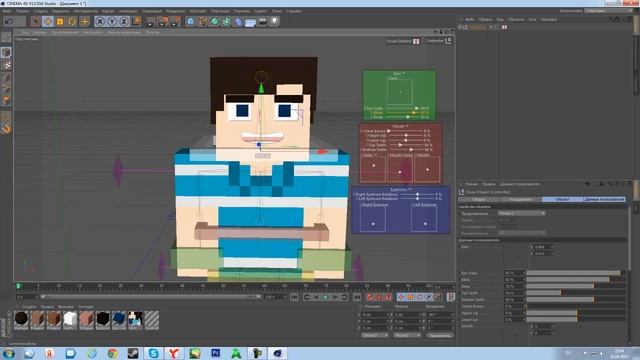Screen dimensions: 640x360
Task: Open the Представление dropdown in attributes
Action: 521,213
